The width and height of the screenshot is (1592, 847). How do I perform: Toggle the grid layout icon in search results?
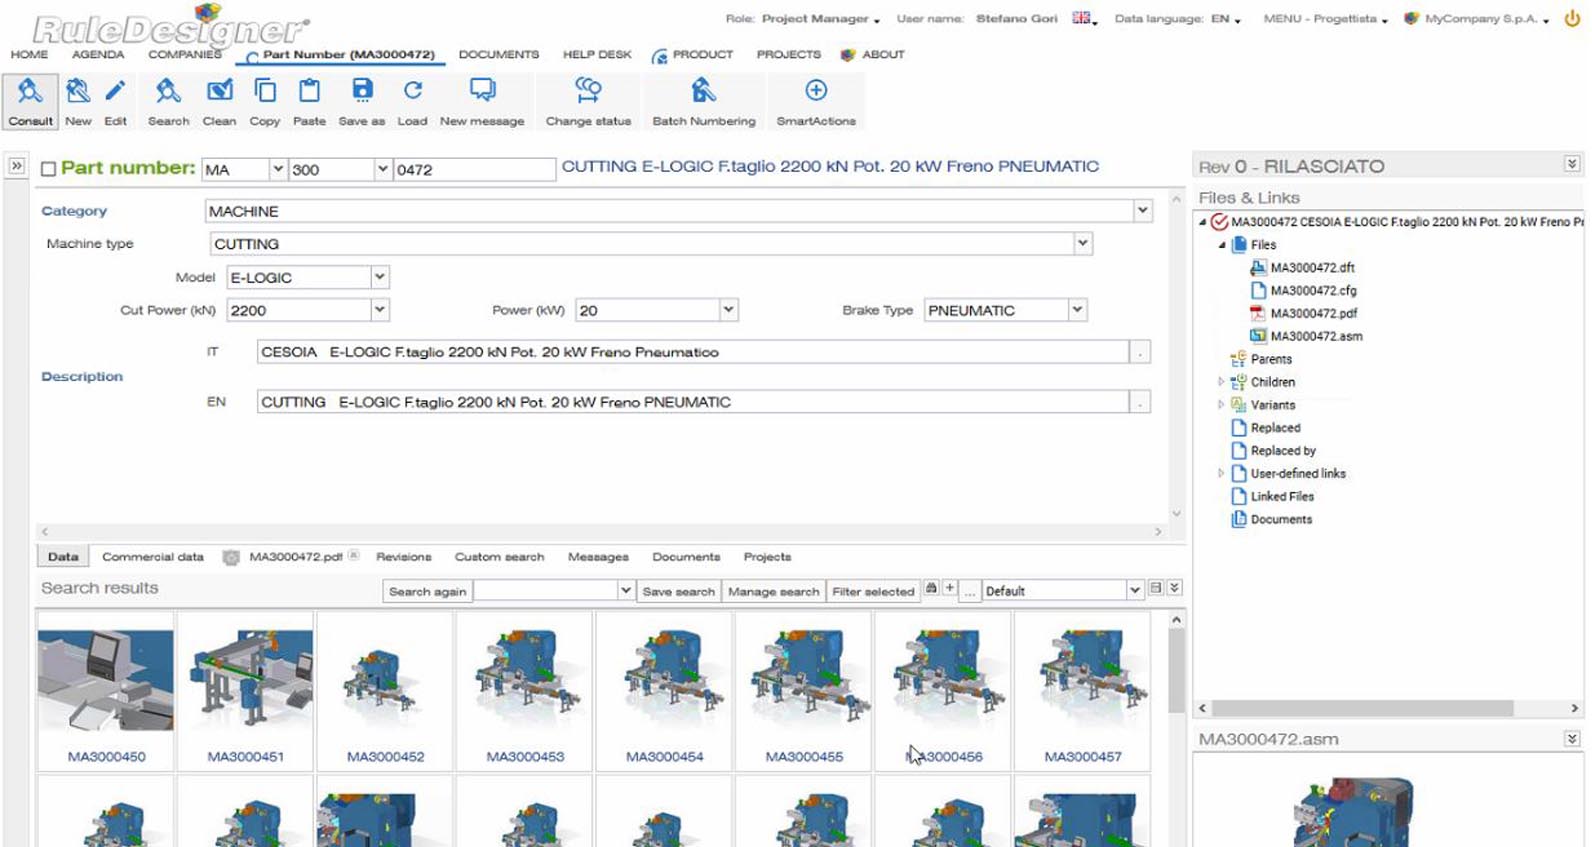(1156, 589)
